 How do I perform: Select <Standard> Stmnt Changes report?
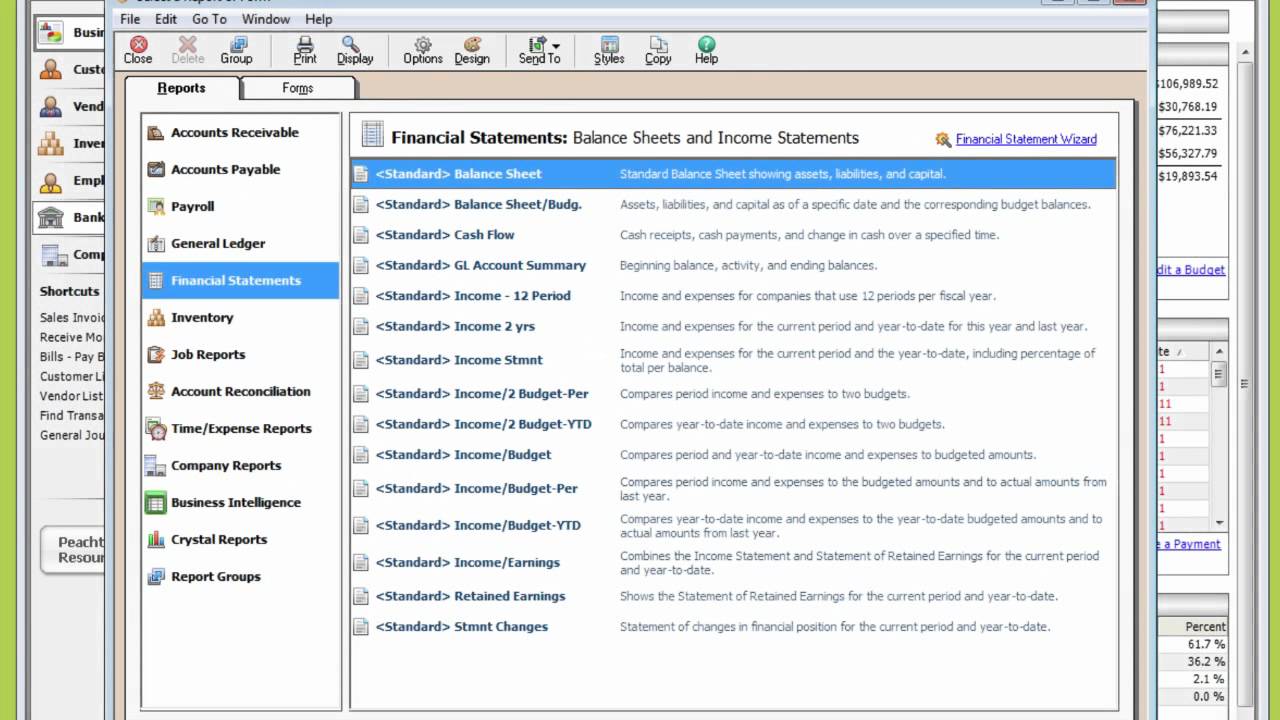(x=733, y=627)
